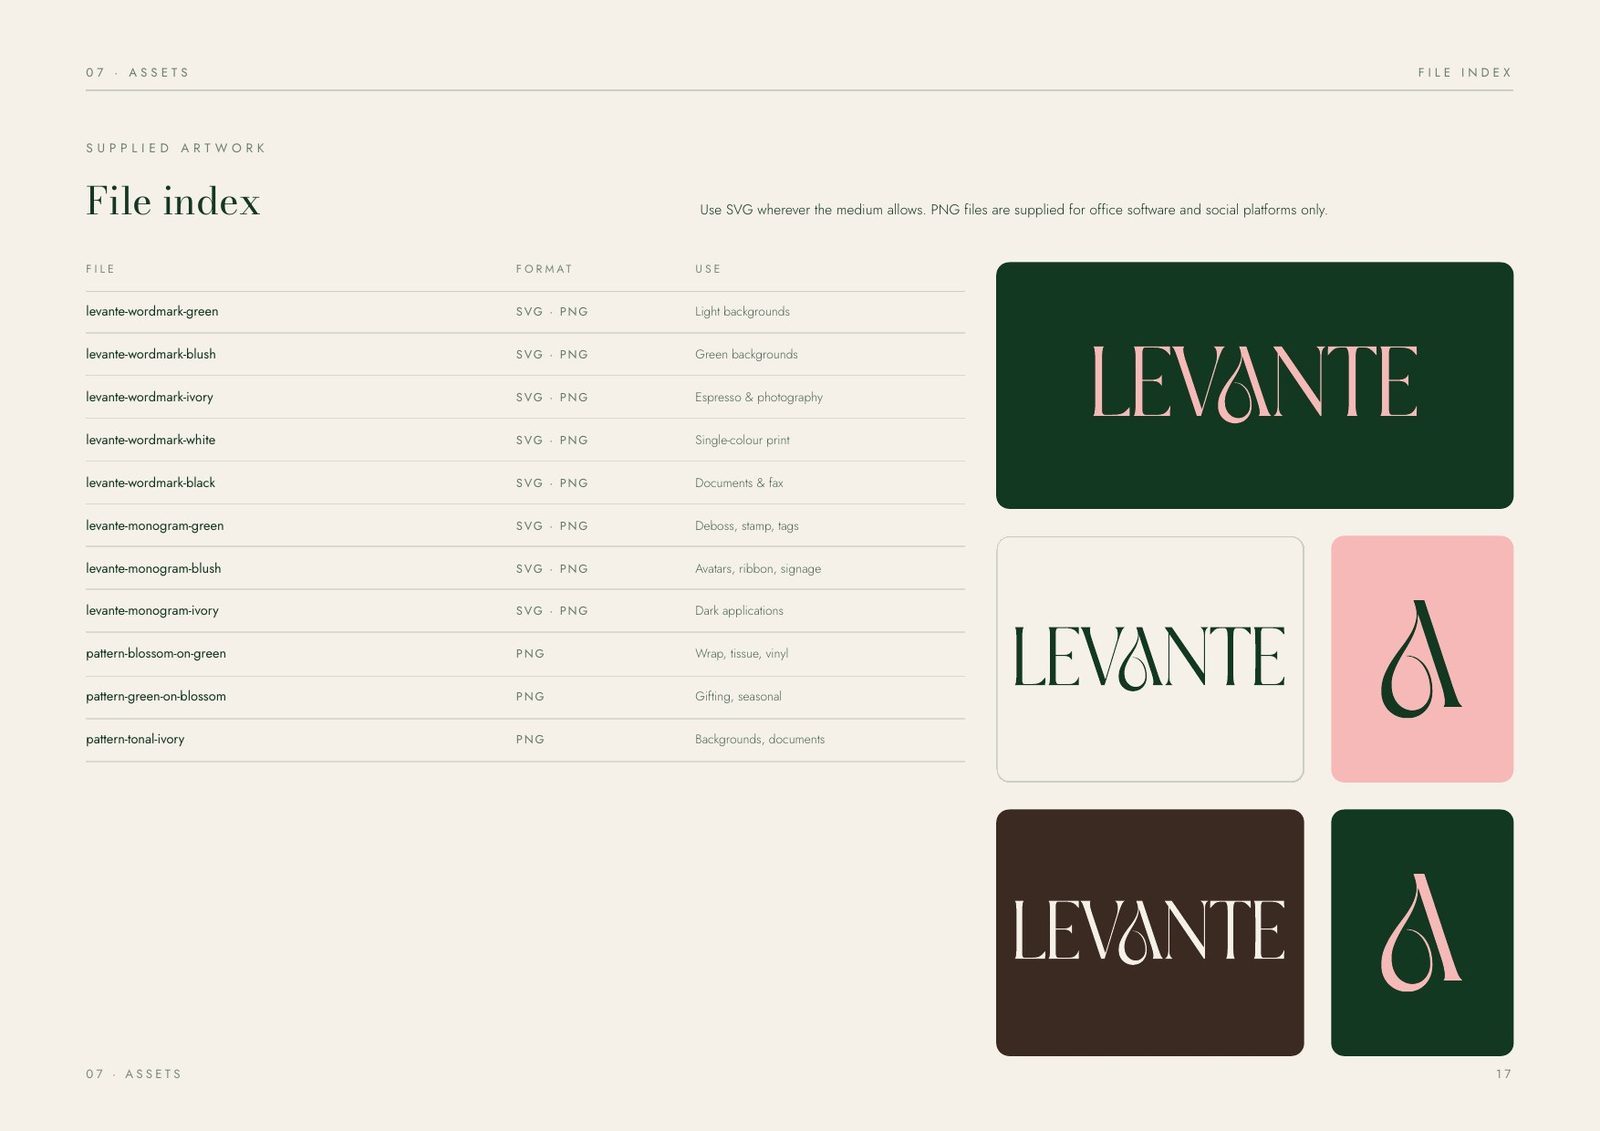Click SVG · PNG format for levante-monogram-blush
This screenshot has height=1131, width=1600.
point(552,569)
